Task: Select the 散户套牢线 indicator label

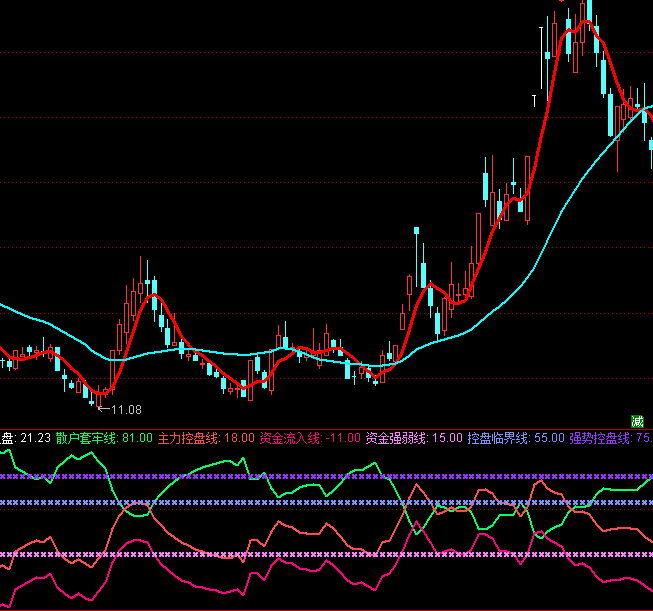Action: pos(87,437)
